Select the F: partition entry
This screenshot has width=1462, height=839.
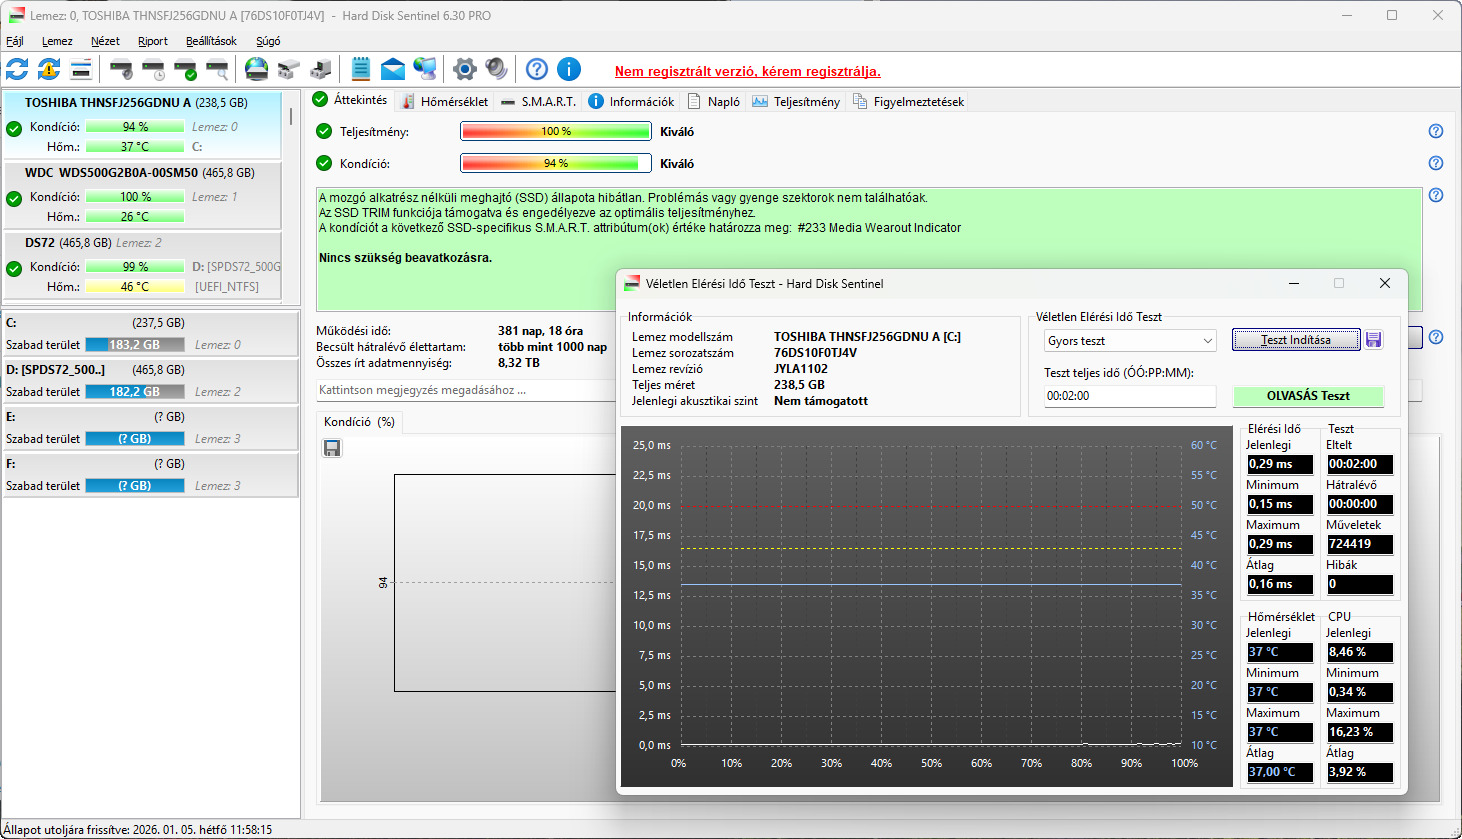coord(151,475)
